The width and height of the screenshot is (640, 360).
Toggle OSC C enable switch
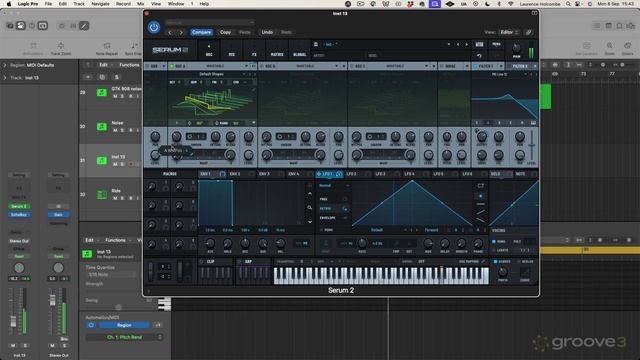[352, 66]
